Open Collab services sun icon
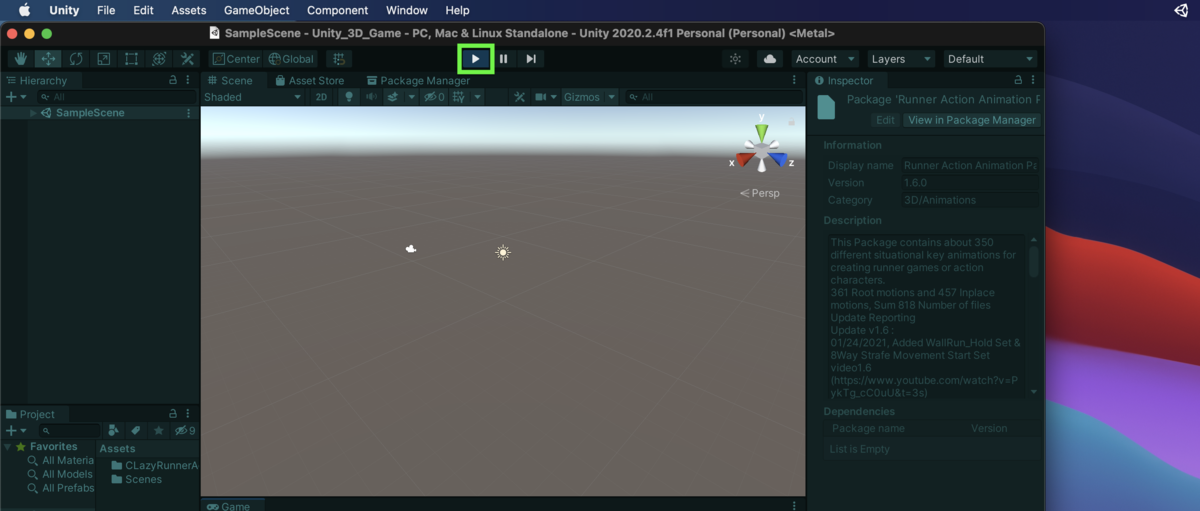Screen dimensions: 1200x511 point(735,59)
